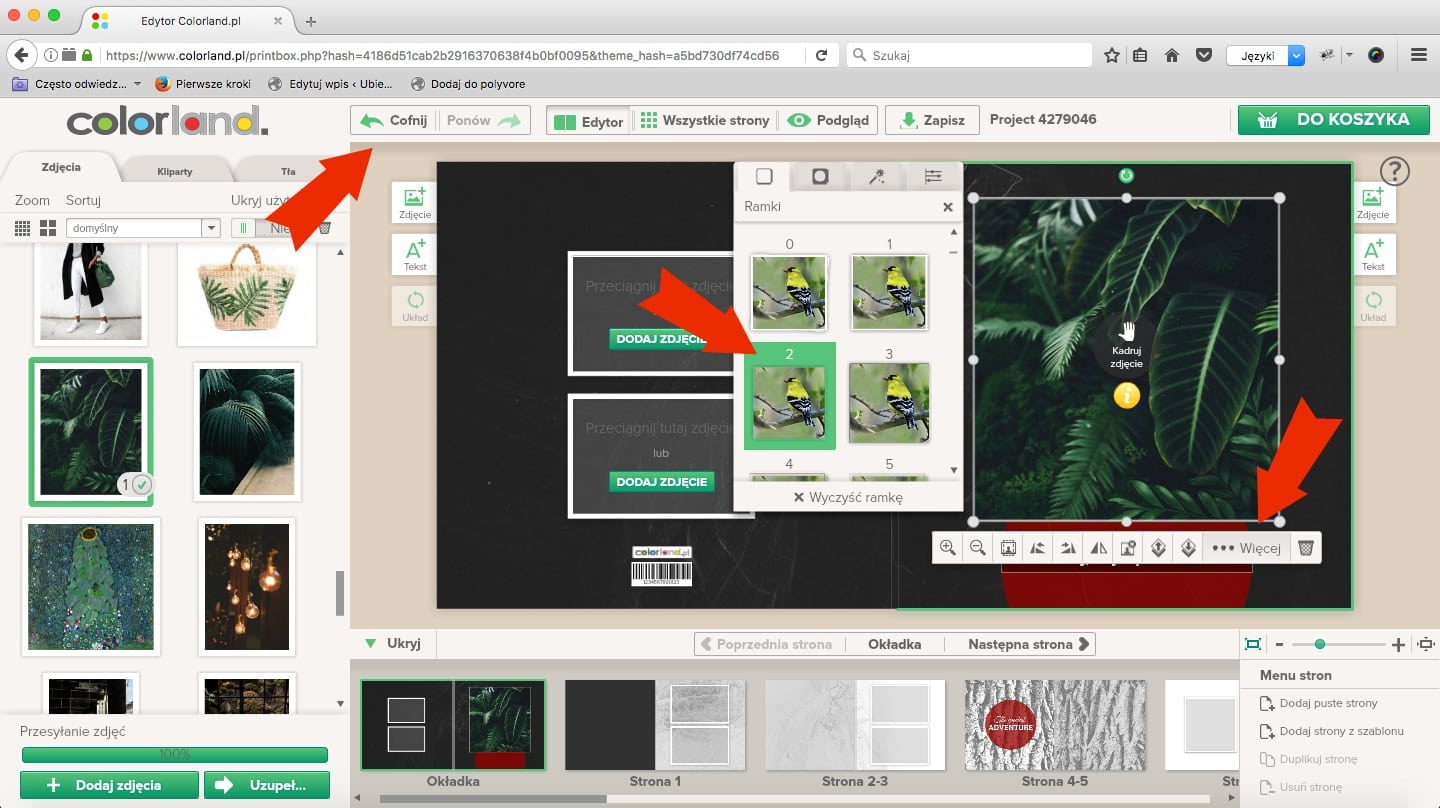Open Podgląd preview mode
1440x808 pixels.
[828, 120]
